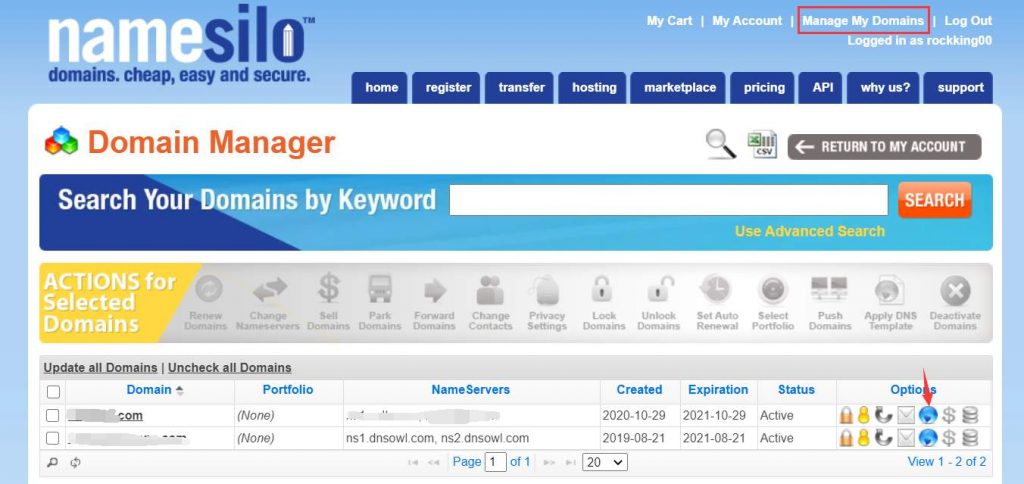Check the select-all checkbox in table header
Viewport: 1024px width, 484px height.
tap(53, 391)
